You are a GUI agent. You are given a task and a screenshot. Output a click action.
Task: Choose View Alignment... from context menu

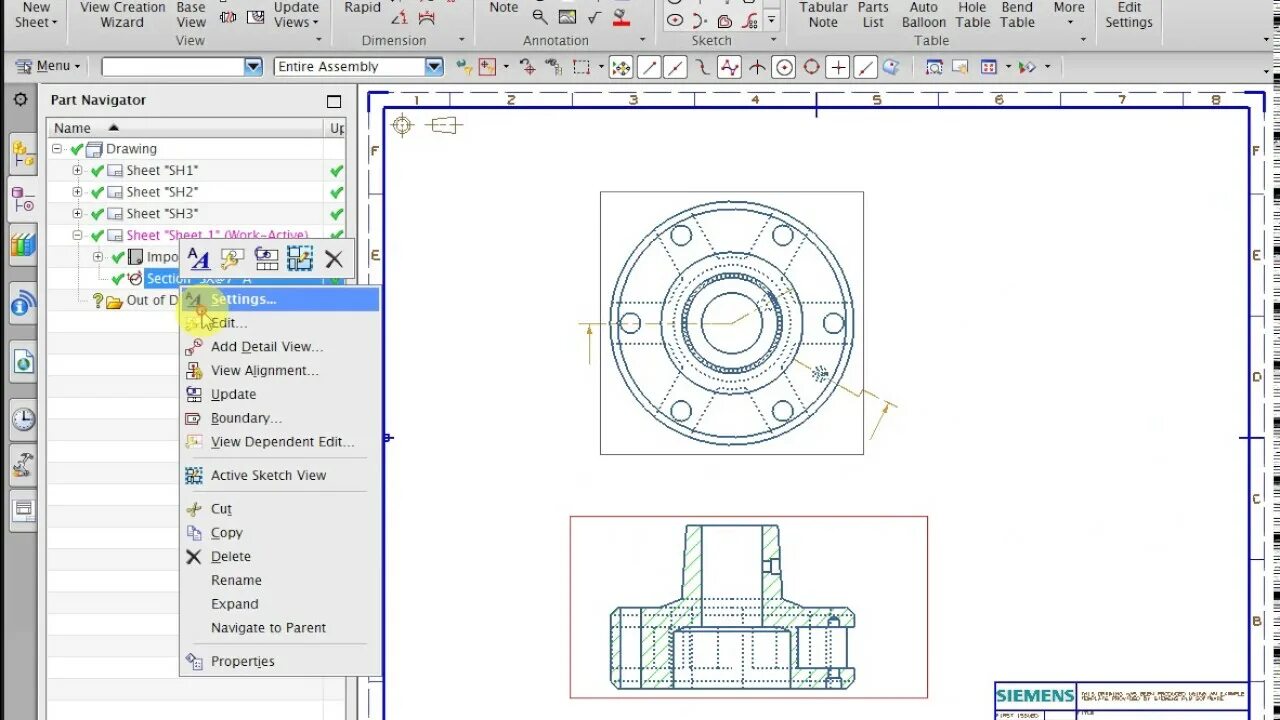click(x=265, y=371)
